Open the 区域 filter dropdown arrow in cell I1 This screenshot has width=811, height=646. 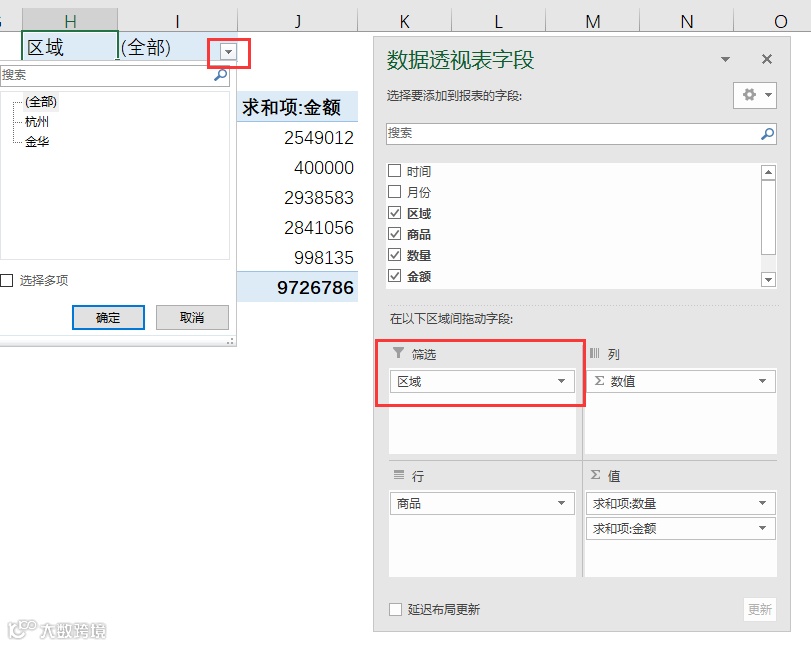[228, 52]
